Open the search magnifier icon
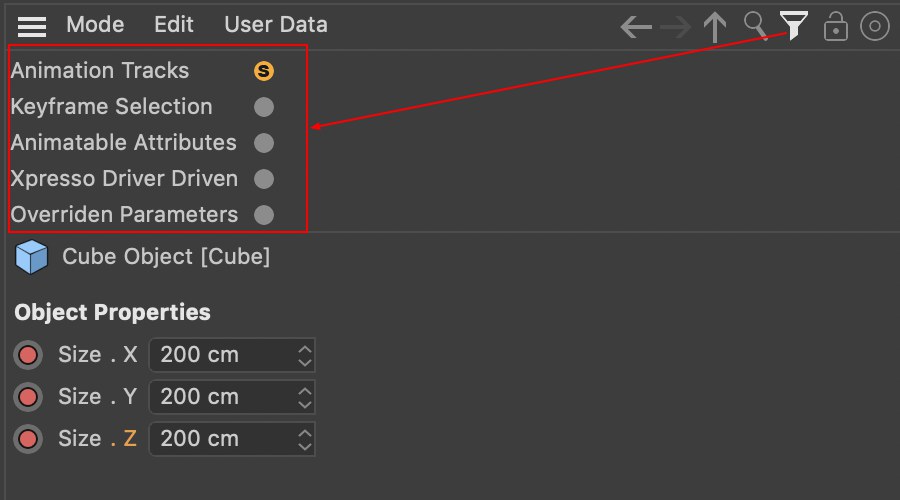Screen dimensions: 900x500 point(755,24)
